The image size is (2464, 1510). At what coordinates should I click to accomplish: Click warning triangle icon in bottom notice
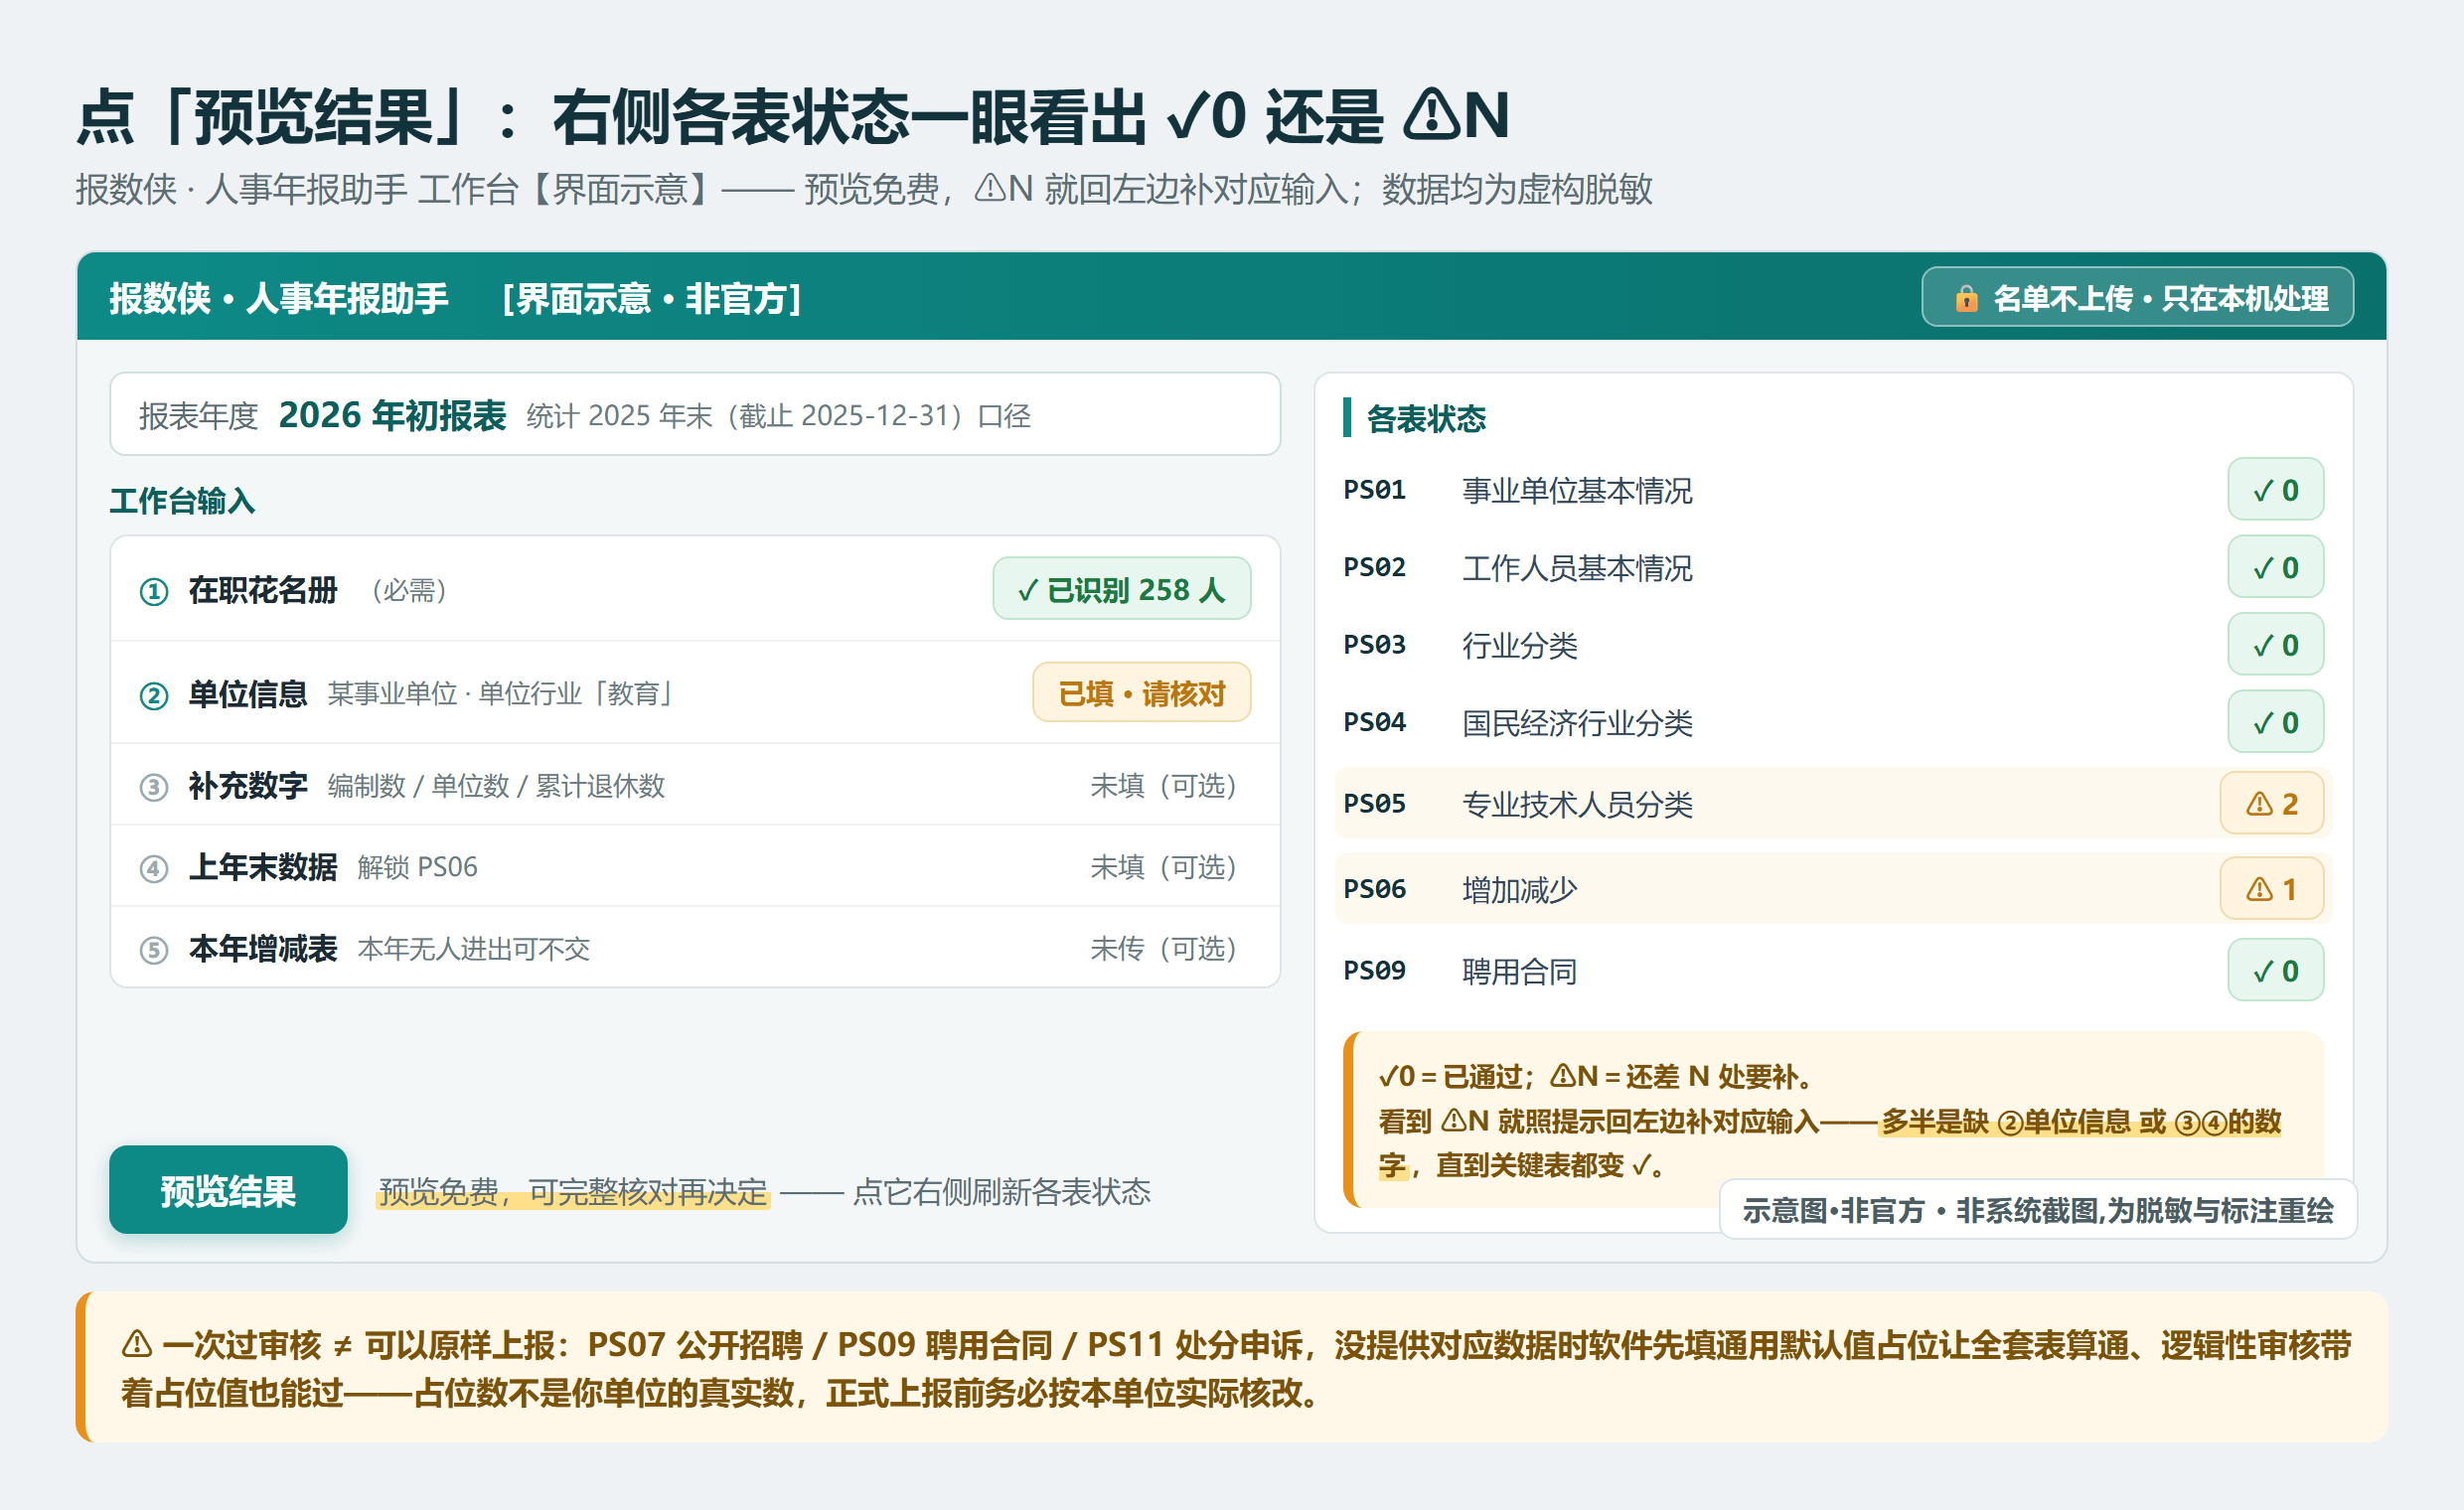(137, 1344)
